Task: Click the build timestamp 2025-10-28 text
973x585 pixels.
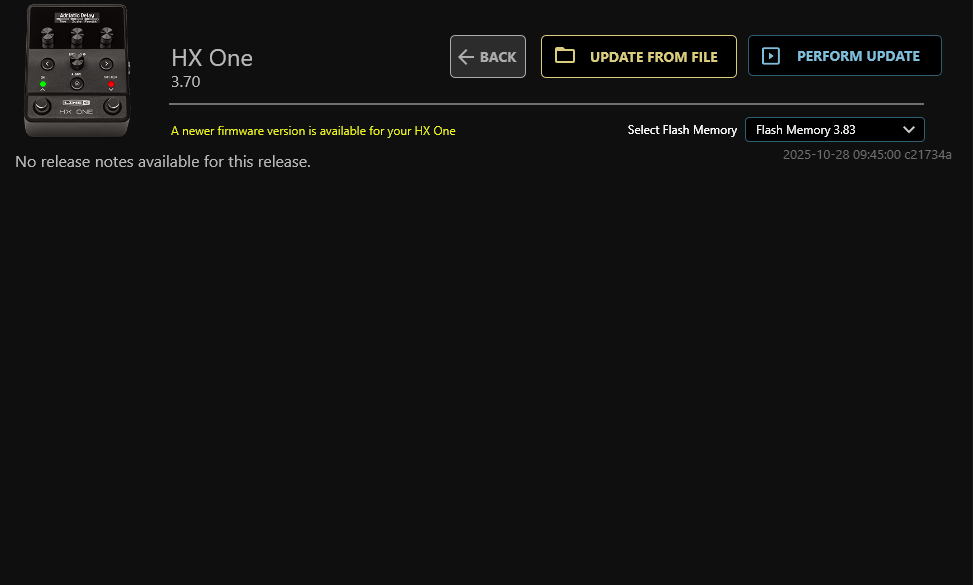Action: (x=866, y=155)
